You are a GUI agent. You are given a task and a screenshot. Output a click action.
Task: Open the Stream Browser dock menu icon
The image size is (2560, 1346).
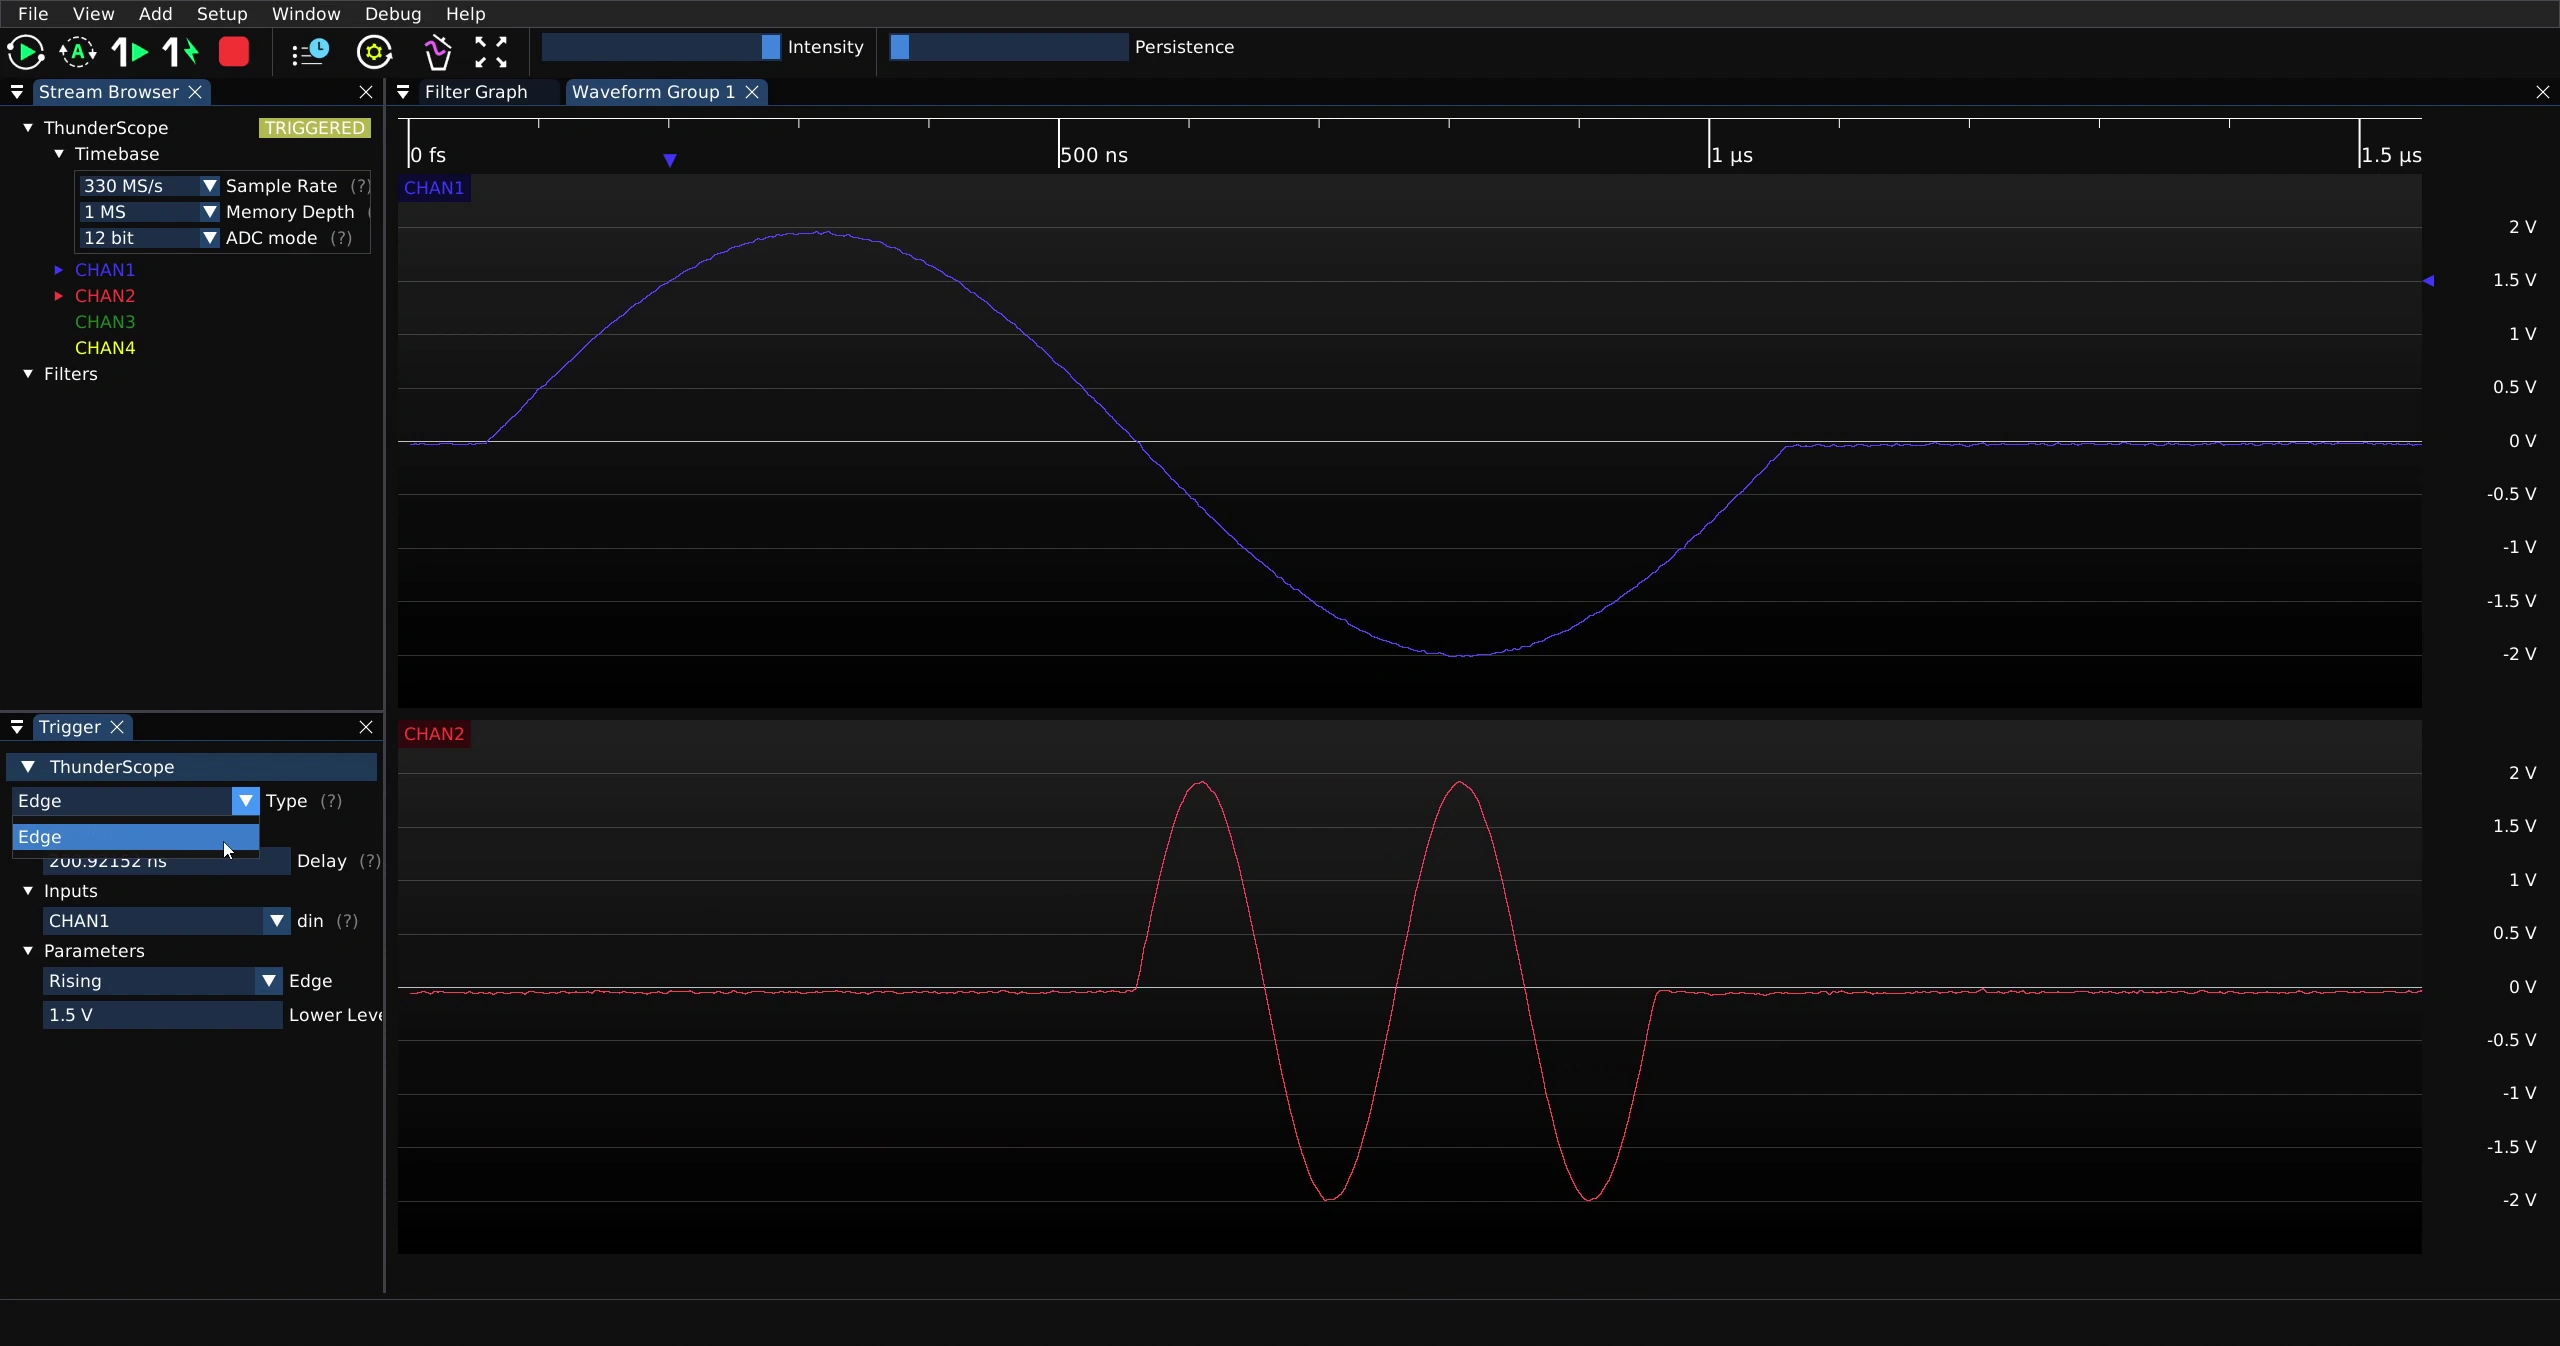coord(17,92)
